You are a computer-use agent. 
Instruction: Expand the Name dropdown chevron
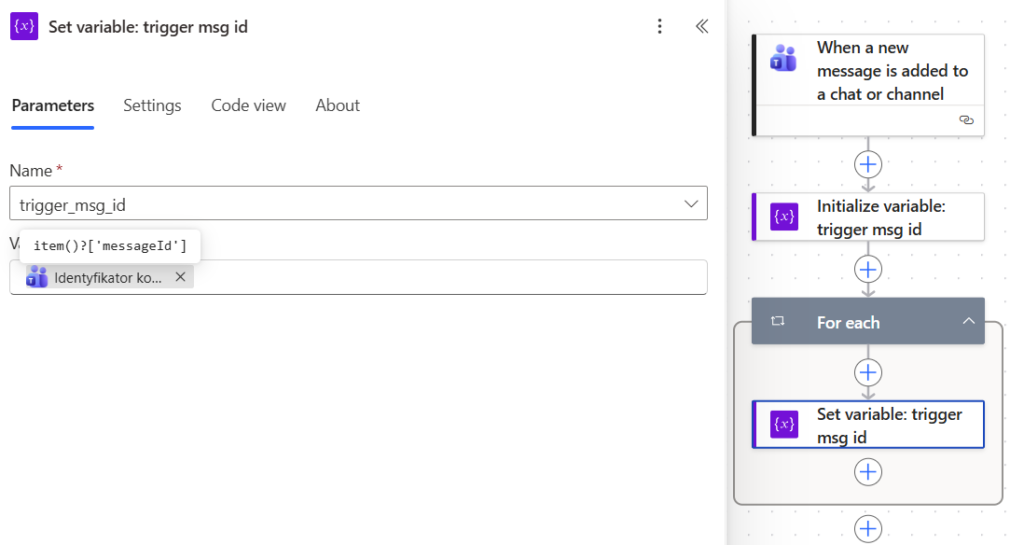pos(691,204)
